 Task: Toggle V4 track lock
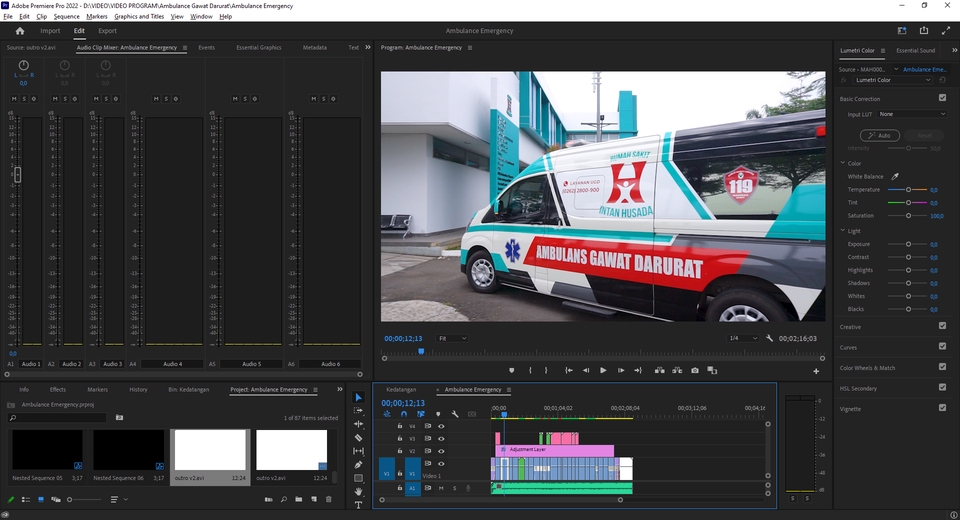coord(400,426)
